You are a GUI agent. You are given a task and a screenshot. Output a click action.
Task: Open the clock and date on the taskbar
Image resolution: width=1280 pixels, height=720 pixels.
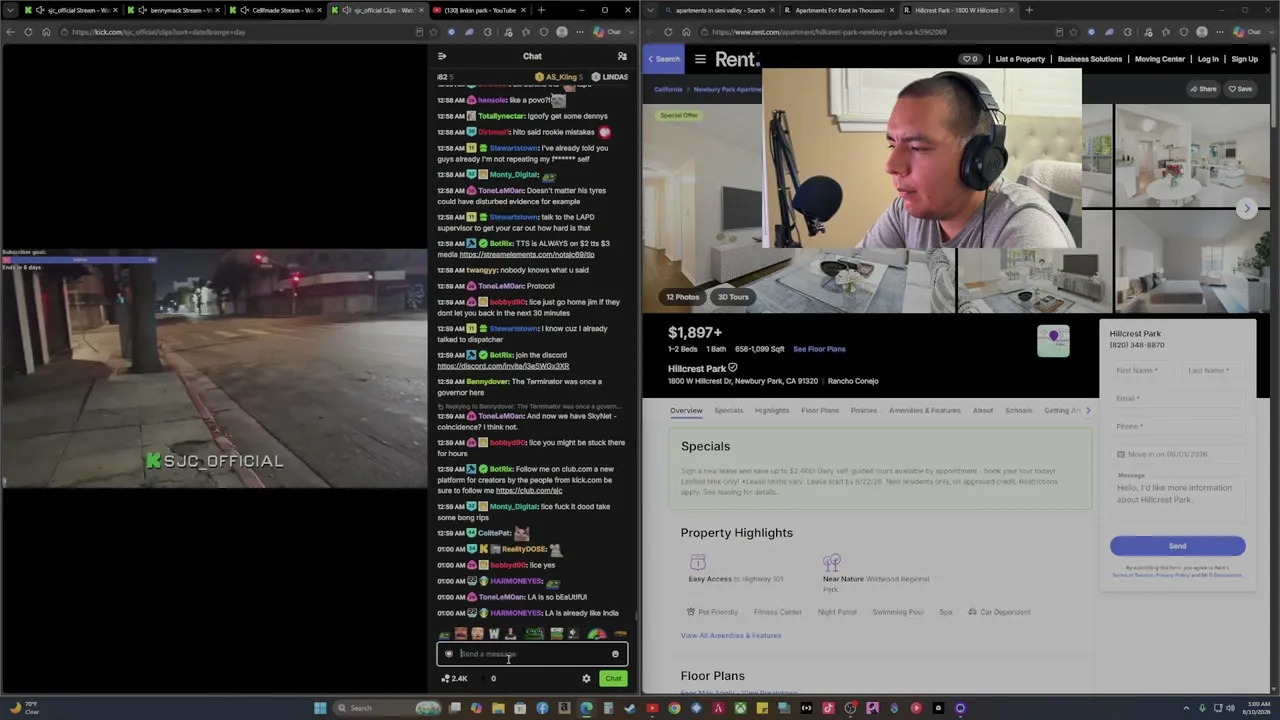click(1255, 708)
